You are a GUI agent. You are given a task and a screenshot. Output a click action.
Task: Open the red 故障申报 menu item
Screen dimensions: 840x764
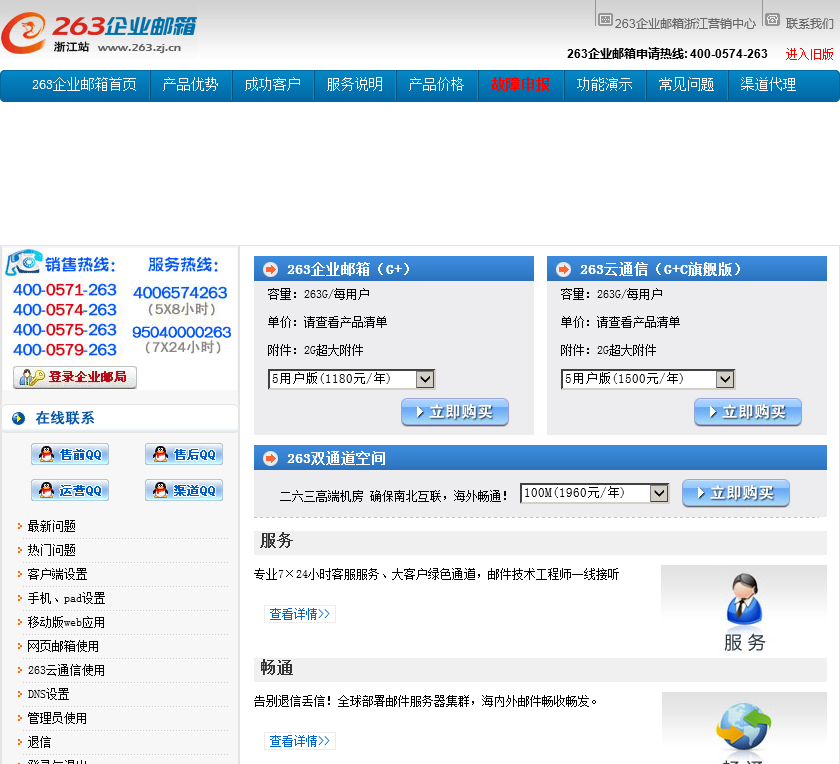[521, 85]
